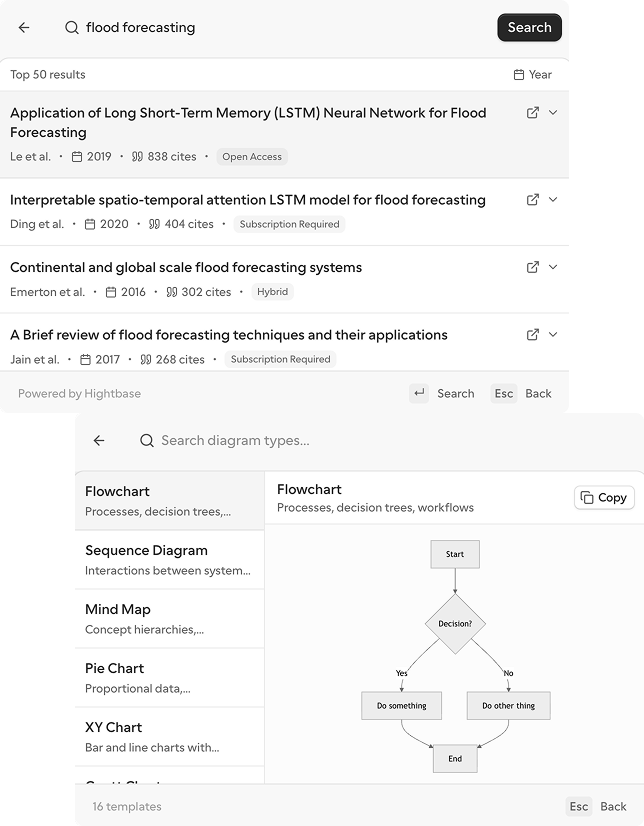This screenshot has height=826, width=644.
Task: Click the magnifier icon beside diagram search
Action: tap(147, 440)
